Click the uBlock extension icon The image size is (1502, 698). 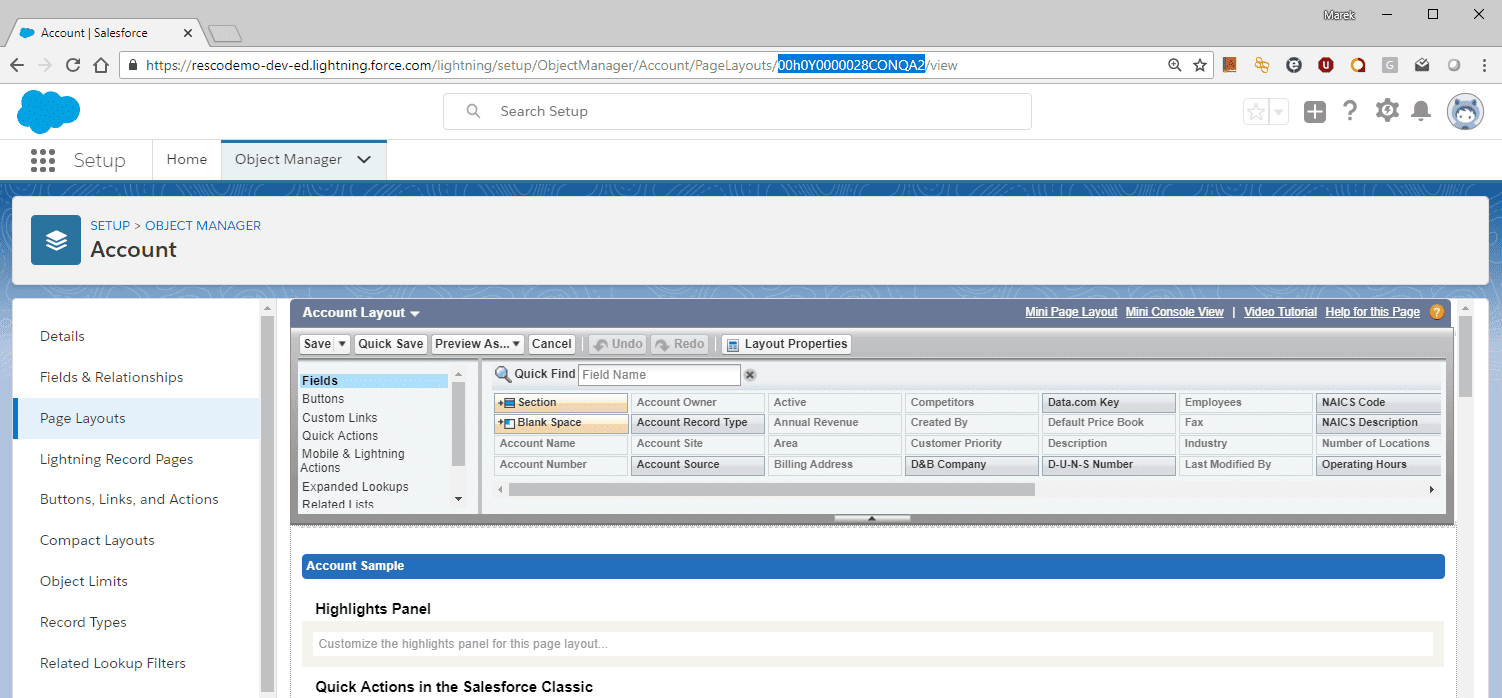(1326, 65)
